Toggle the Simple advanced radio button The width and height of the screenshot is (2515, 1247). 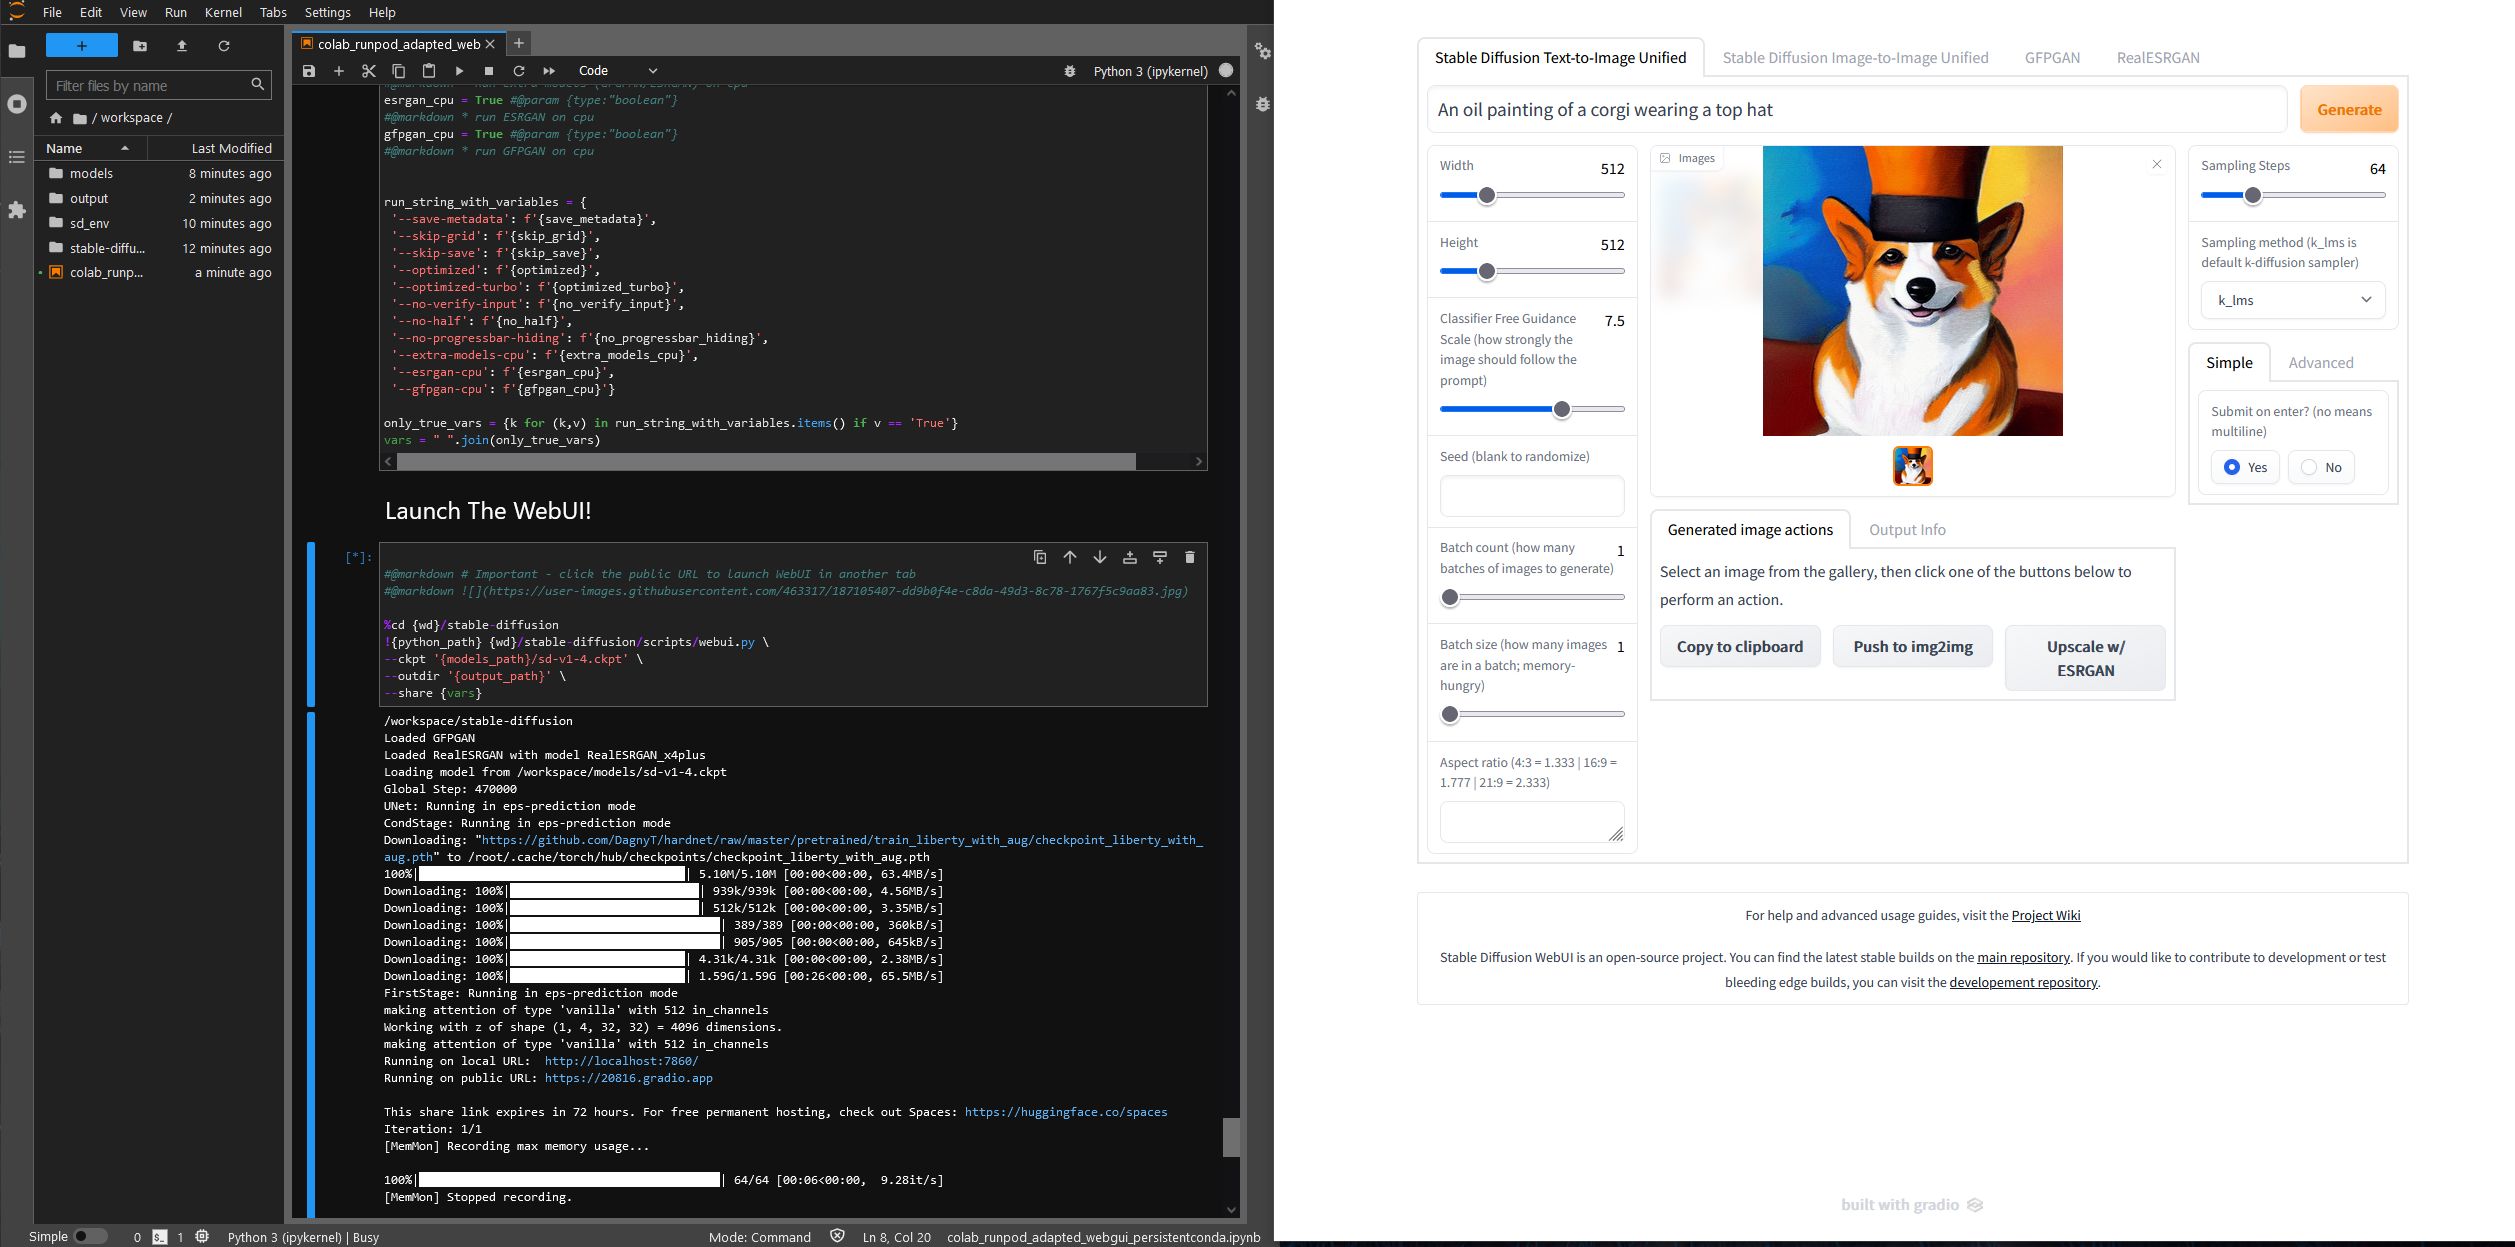[x=2319, y=363]
